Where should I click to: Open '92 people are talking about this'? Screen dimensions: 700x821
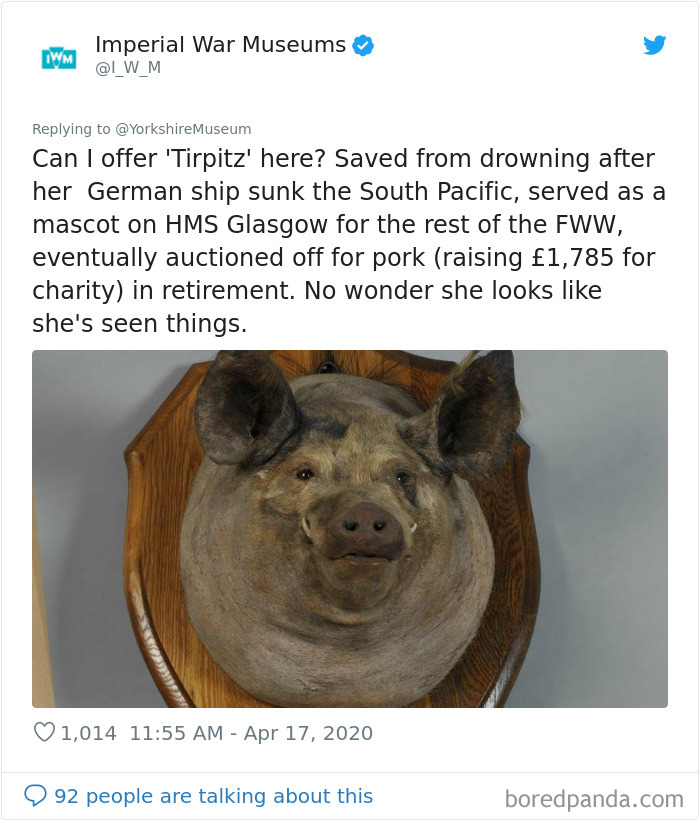click(214, 796)
